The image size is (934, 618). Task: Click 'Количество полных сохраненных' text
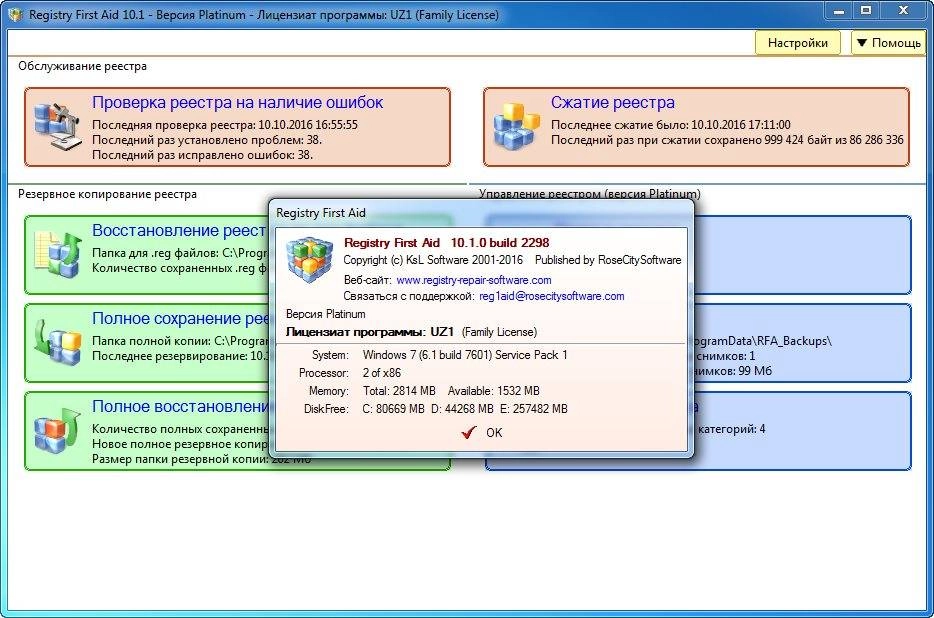point(180,429)
